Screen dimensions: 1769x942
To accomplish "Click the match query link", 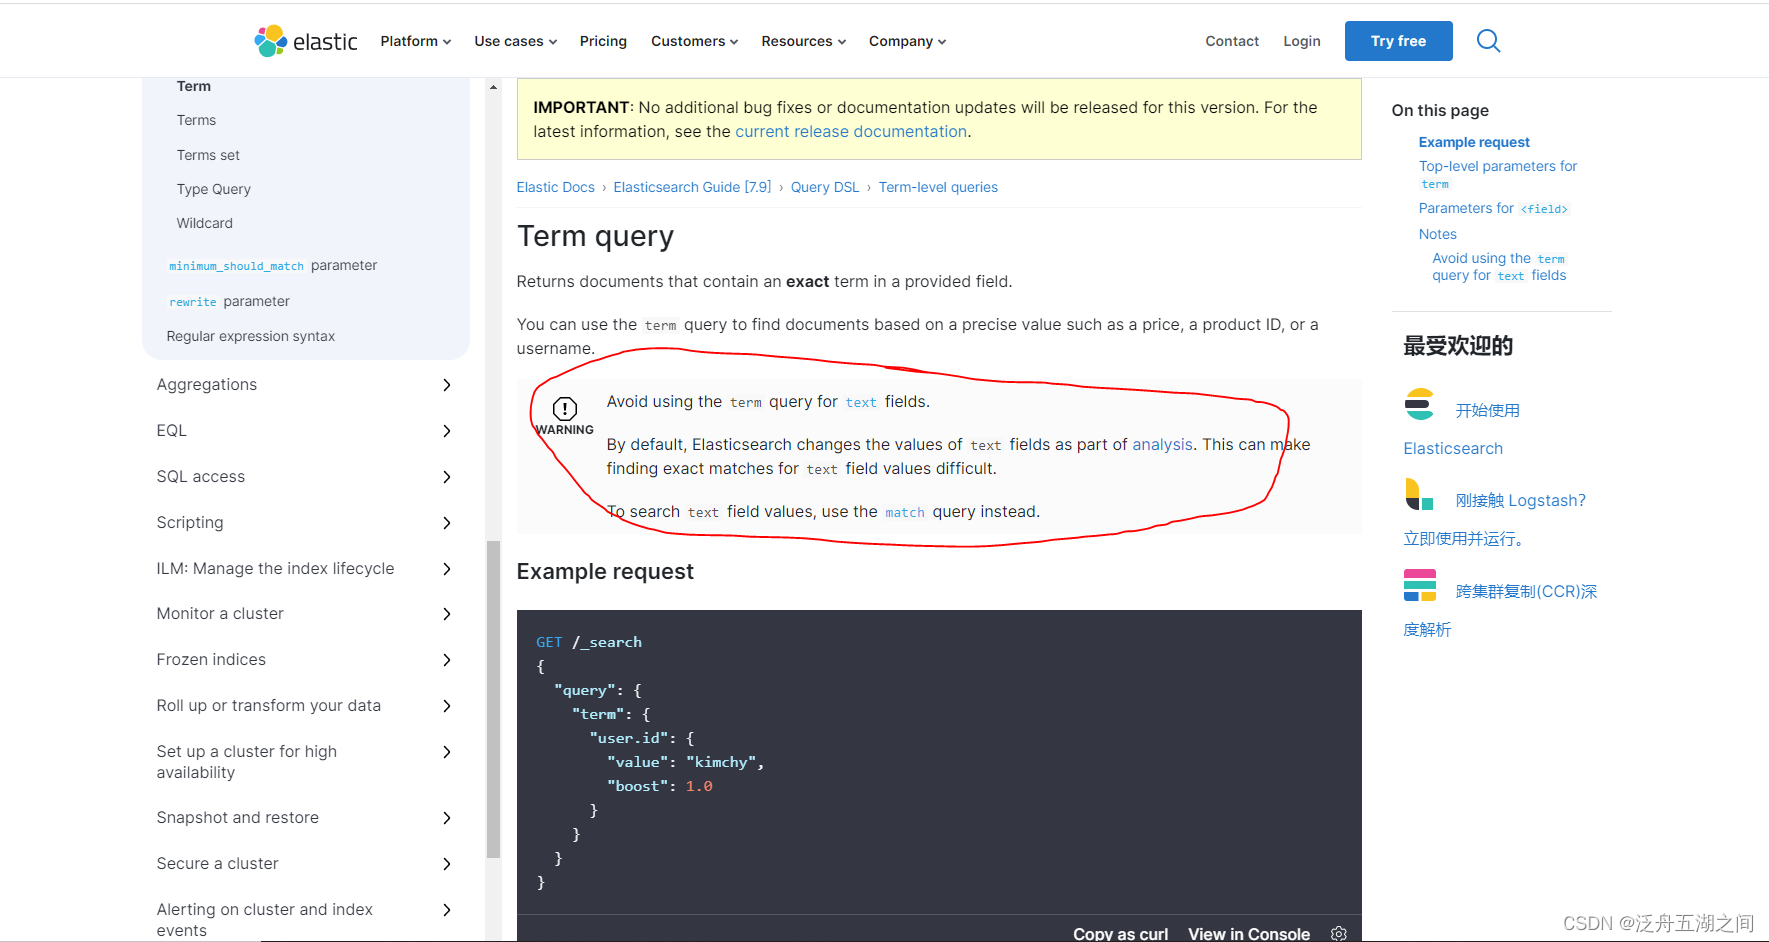I will tap(905, 512).
